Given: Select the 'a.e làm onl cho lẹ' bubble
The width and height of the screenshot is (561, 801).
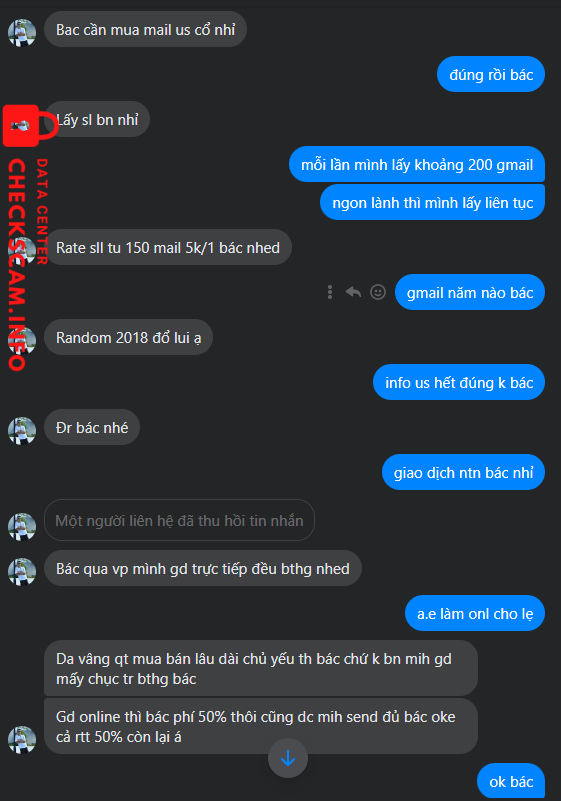Looking at the screenshot, I should (475, 613).
